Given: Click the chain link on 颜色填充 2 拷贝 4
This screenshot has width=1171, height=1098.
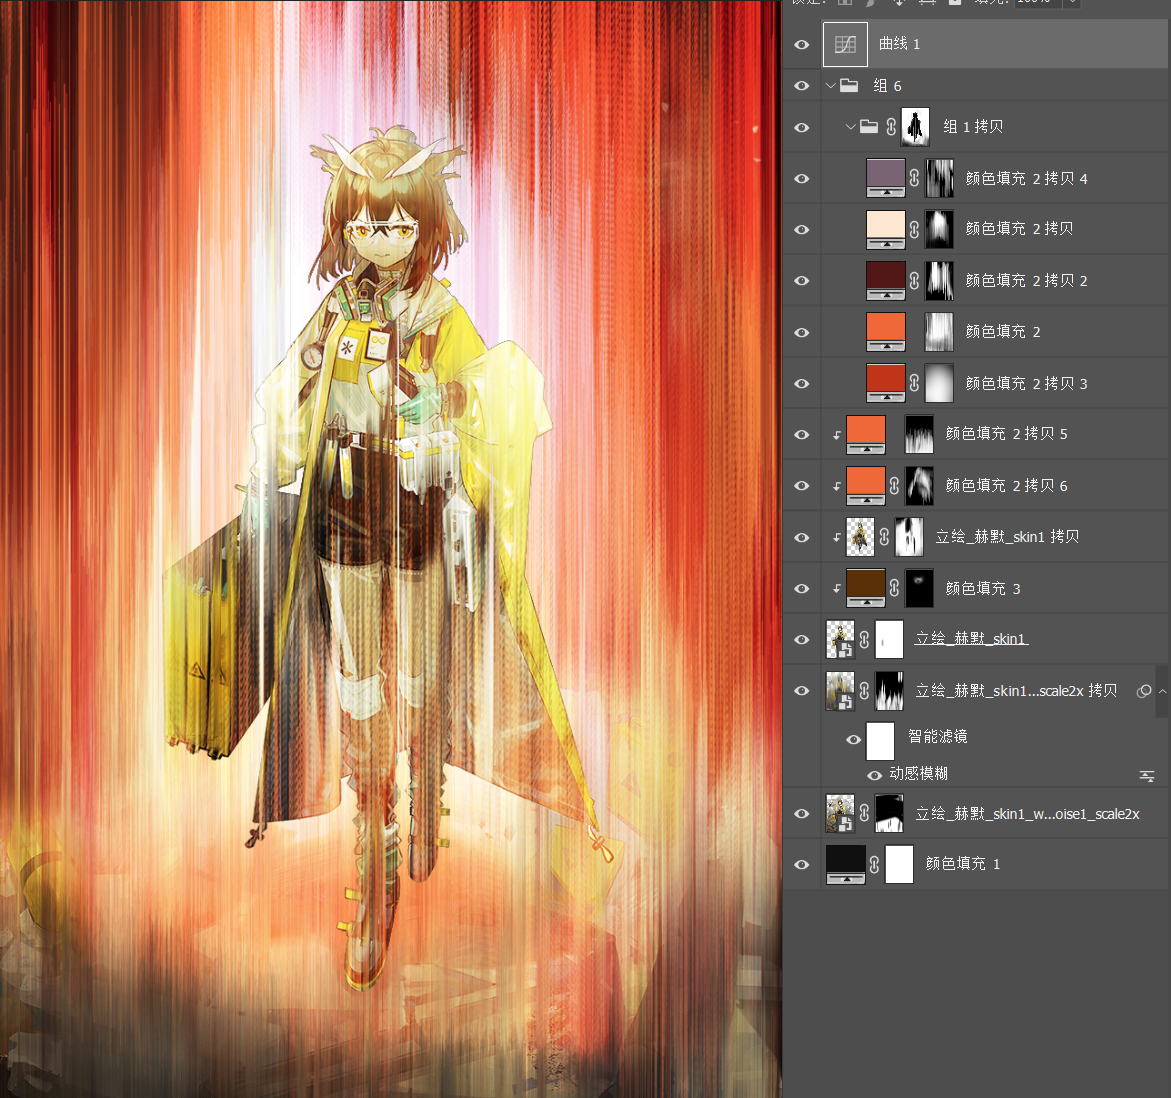Looking at the screenshot, I should click(x=914, y=178).
